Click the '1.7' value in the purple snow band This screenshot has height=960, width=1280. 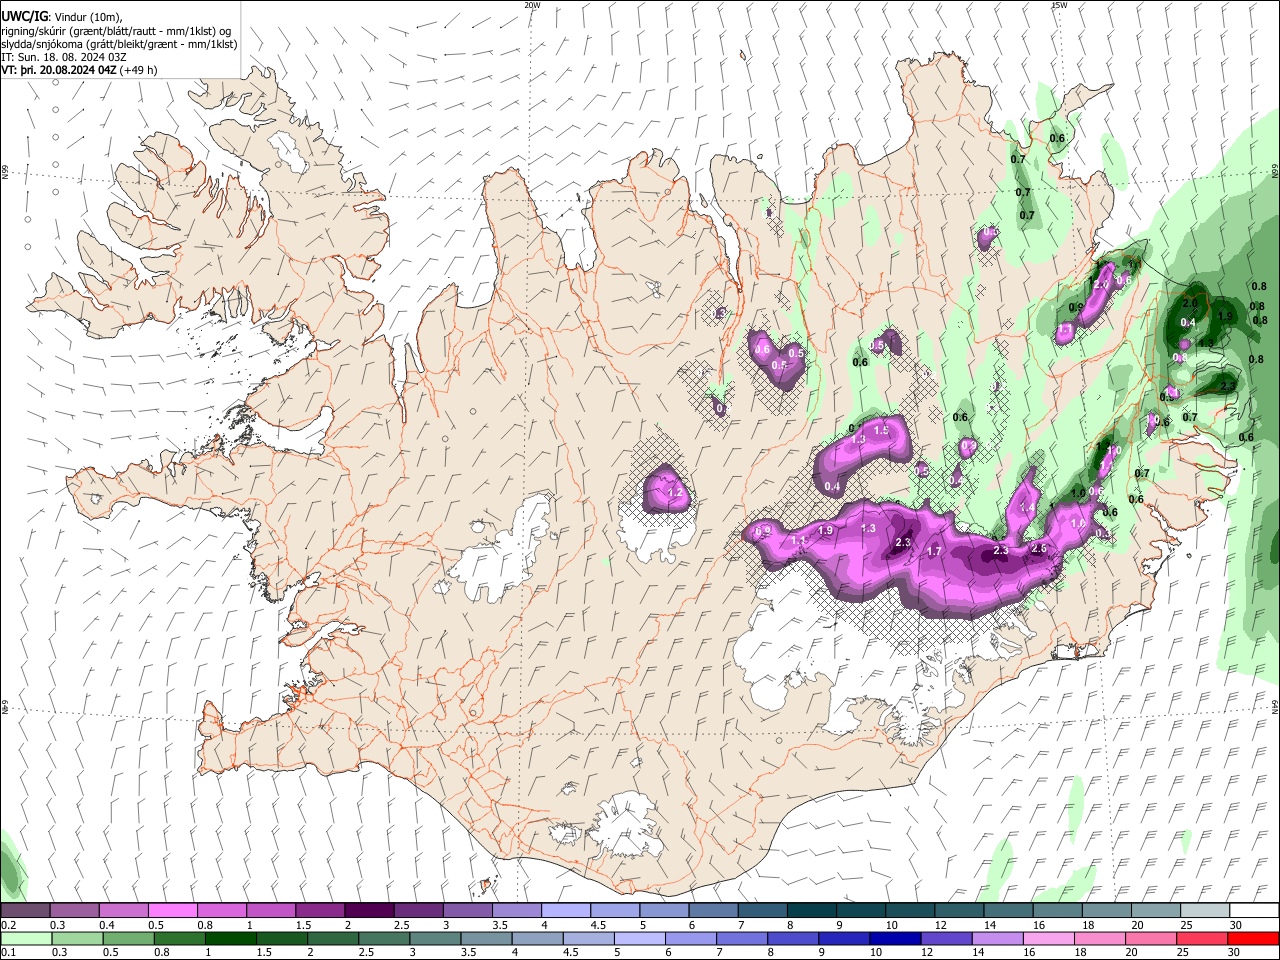coord(934,552)
